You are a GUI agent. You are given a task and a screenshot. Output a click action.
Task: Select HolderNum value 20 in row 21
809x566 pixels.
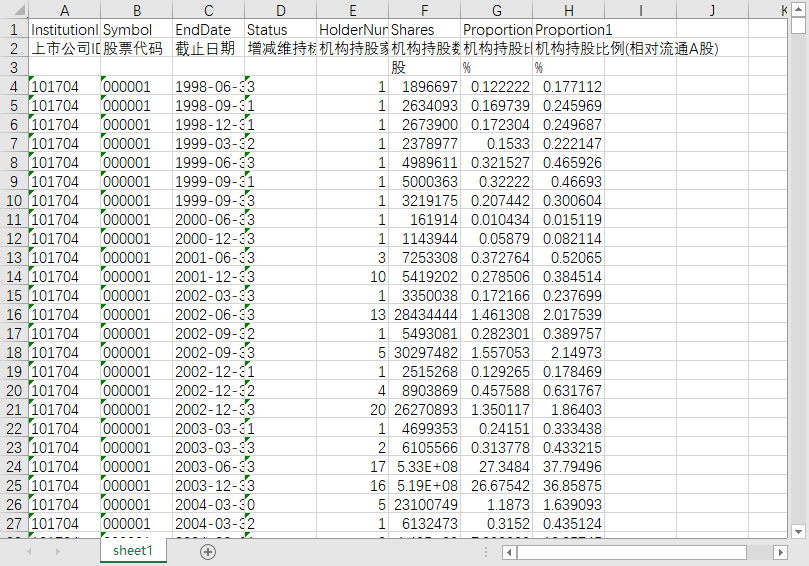point(352,410)
